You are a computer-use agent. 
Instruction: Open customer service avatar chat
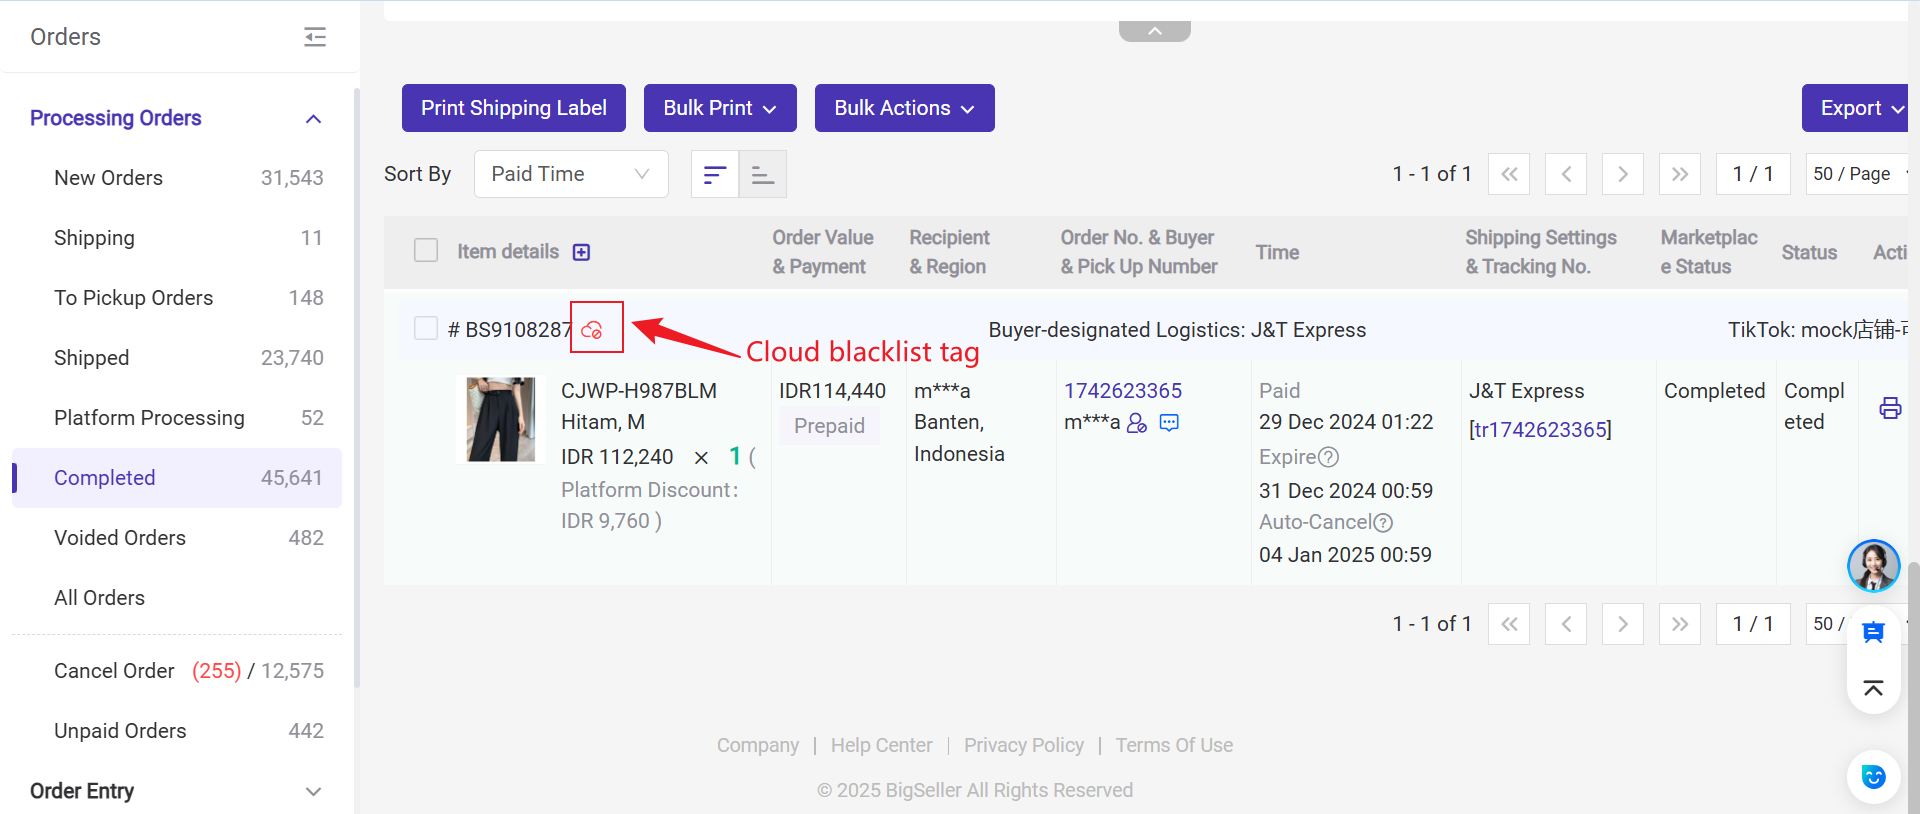(x=1873, y=566)
